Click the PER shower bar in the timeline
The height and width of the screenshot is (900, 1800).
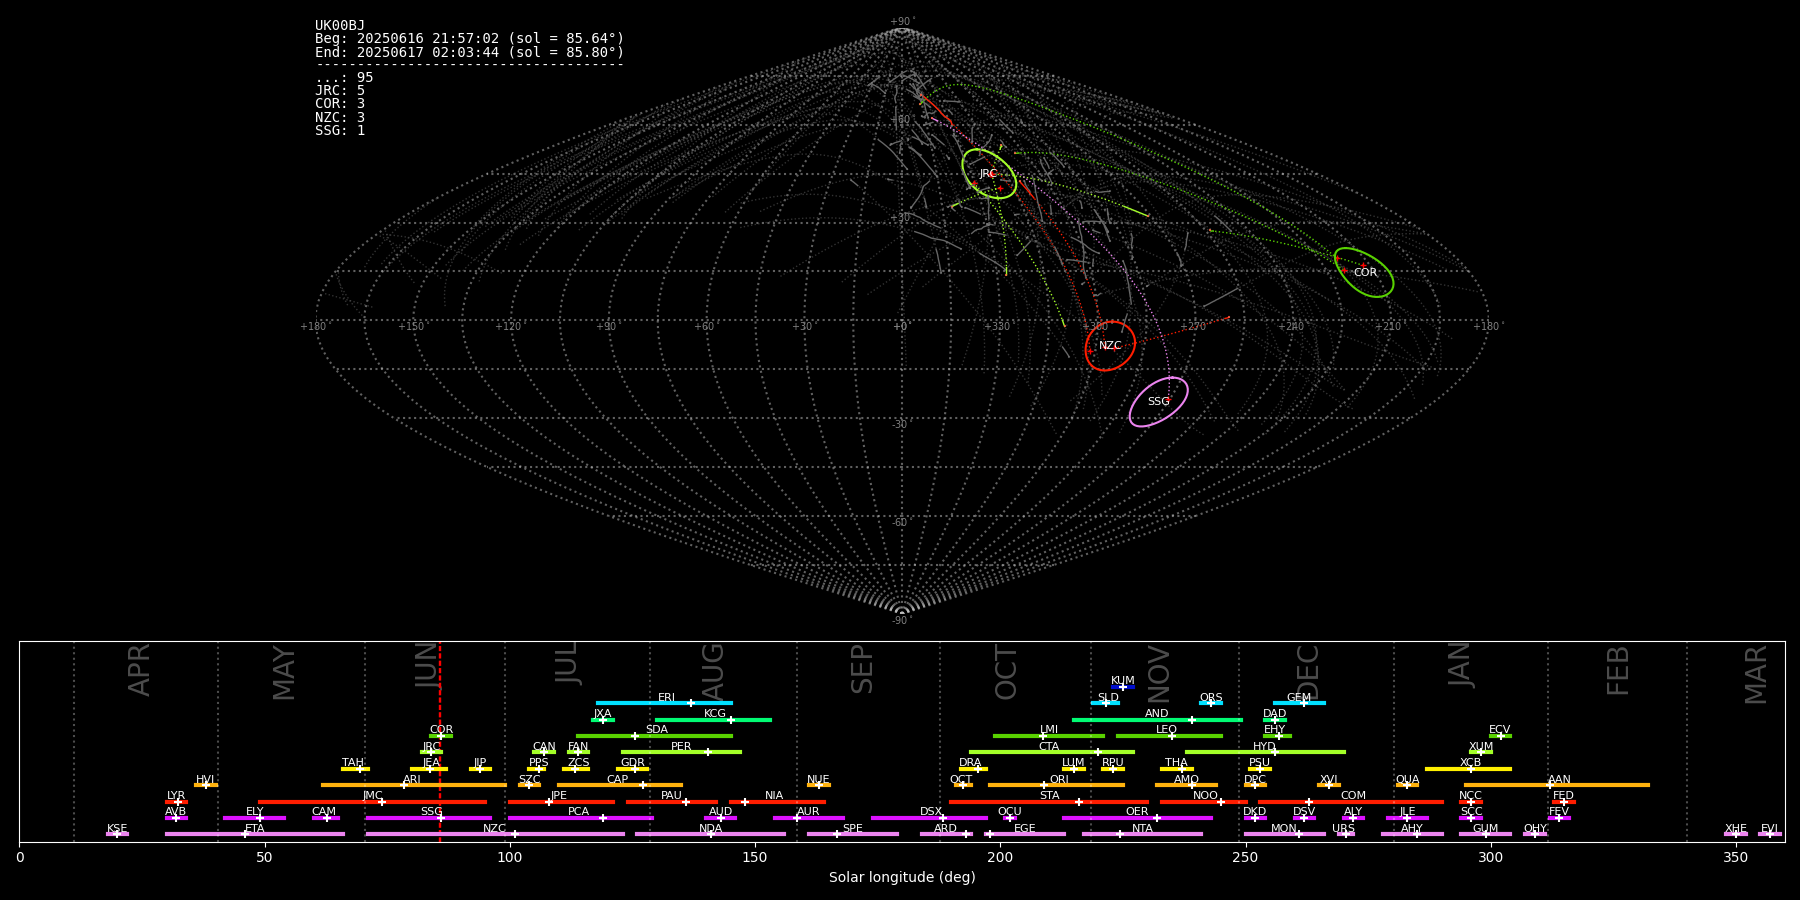(681, 752)
